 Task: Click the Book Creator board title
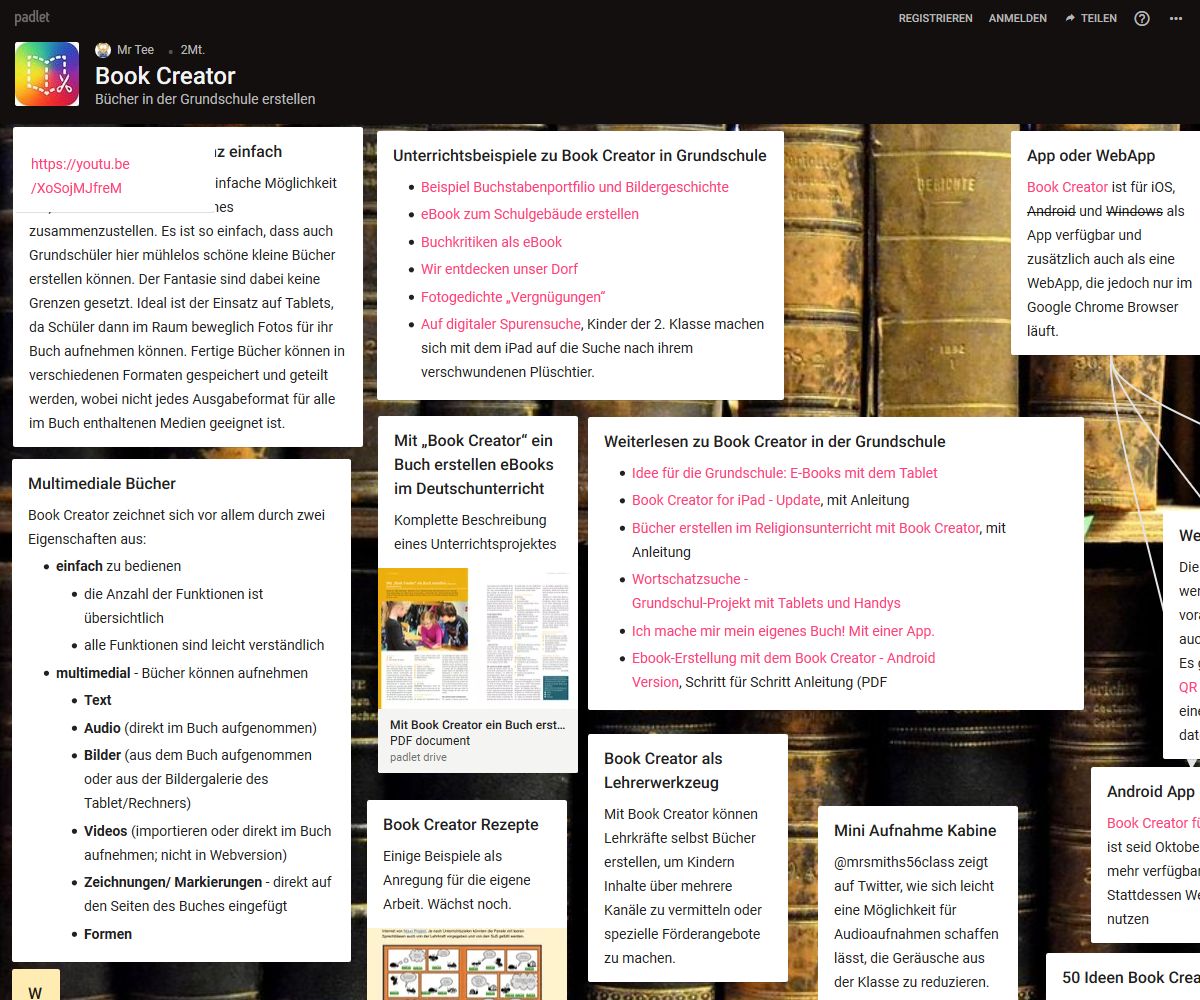pos(165,76)
